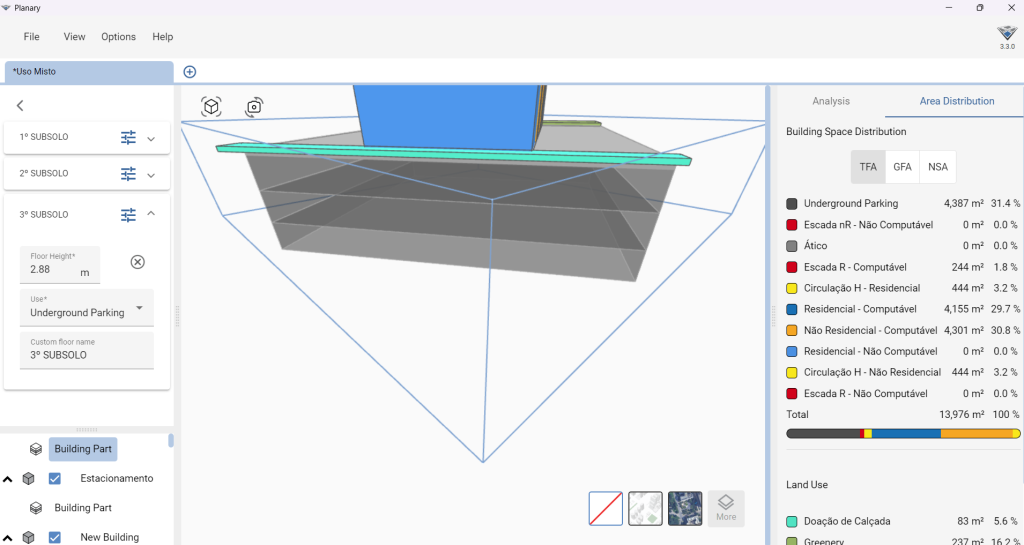Screen dimensions: 1024x545
Task: Click the area distribution color bar
Action: pos(903,433)
